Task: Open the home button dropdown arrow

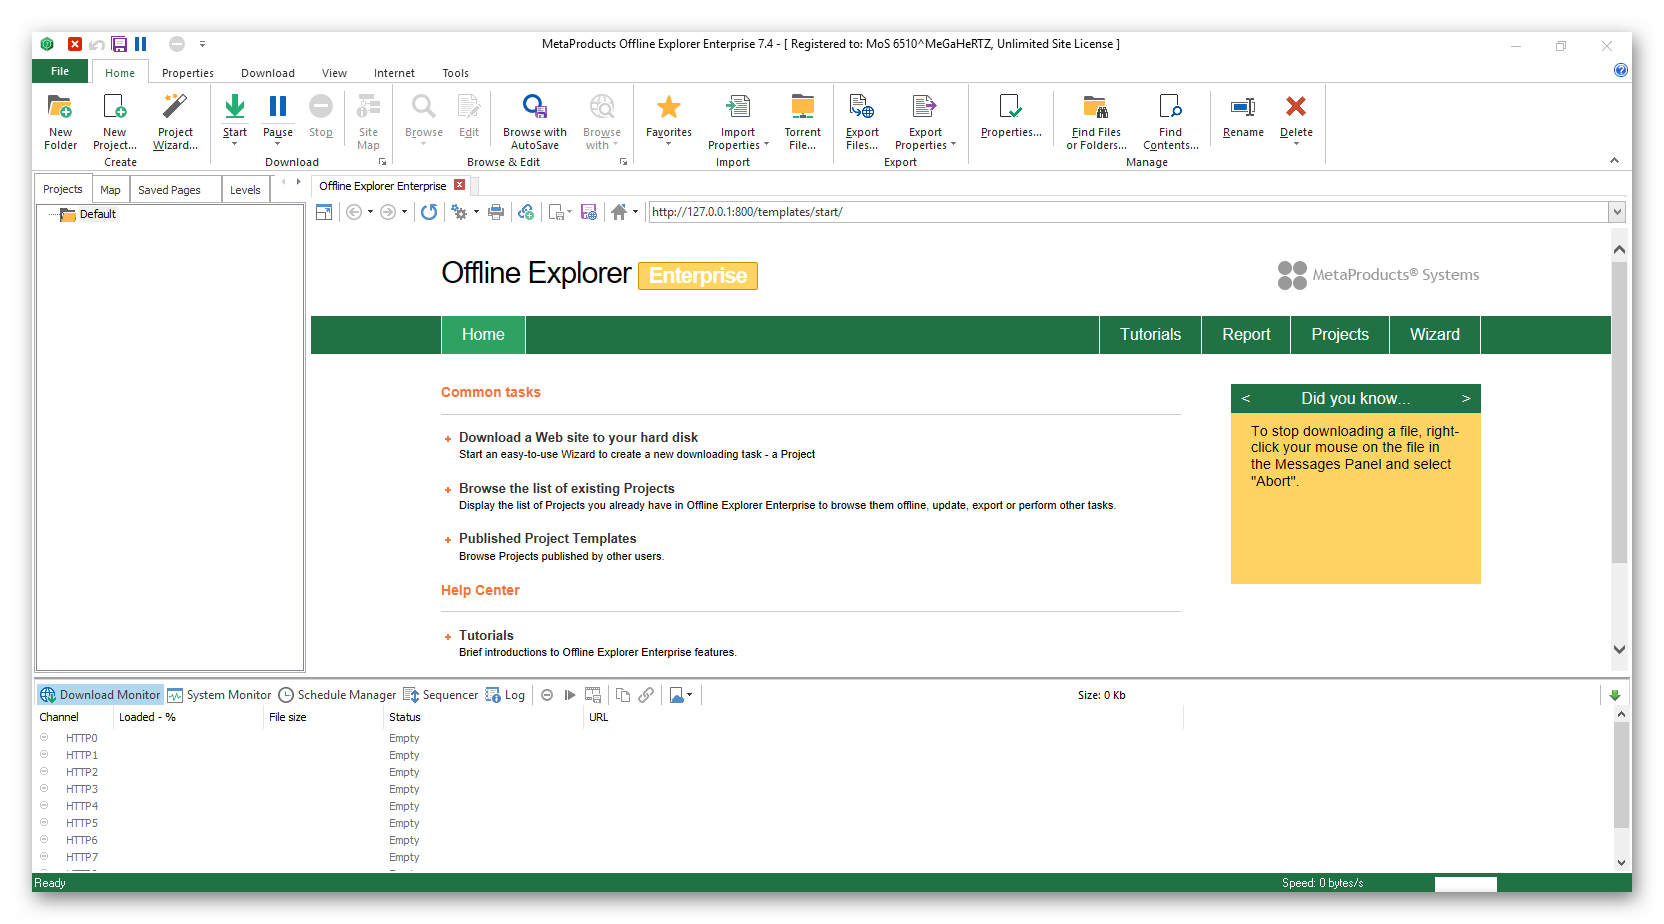Action: point(635,212)
